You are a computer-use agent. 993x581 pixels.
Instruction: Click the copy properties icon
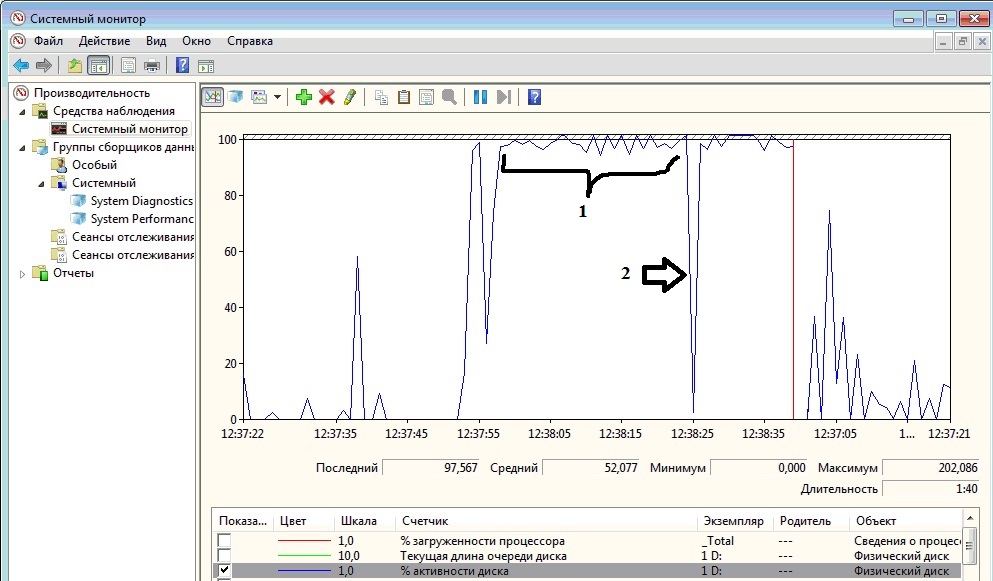(x=381, y=97)
